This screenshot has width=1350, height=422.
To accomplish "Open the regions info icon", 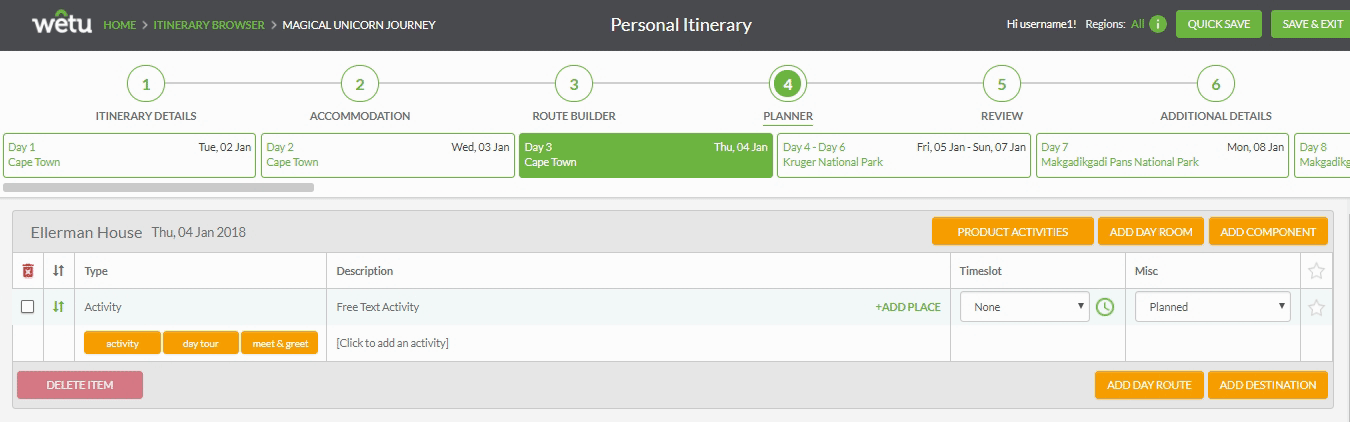I will tap(1158, 24).
